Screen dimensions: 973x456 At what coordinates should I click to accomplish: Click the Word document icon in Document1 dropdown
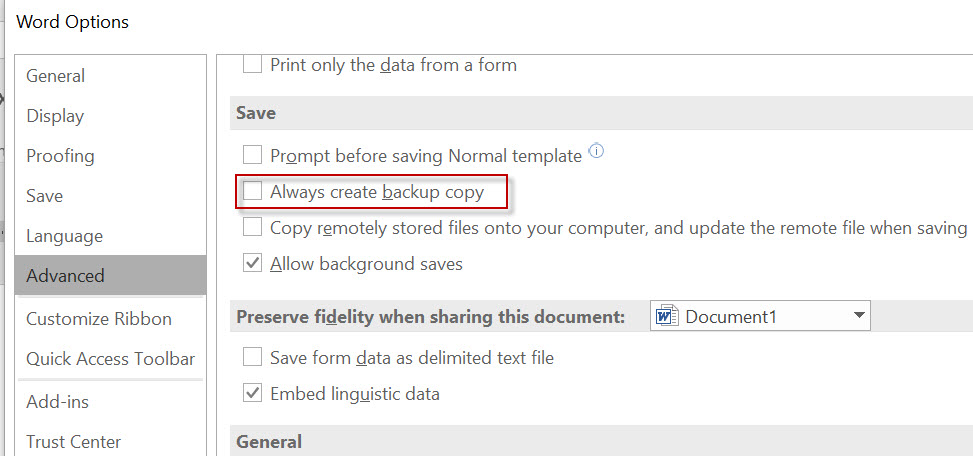click(x=667, y=316)
